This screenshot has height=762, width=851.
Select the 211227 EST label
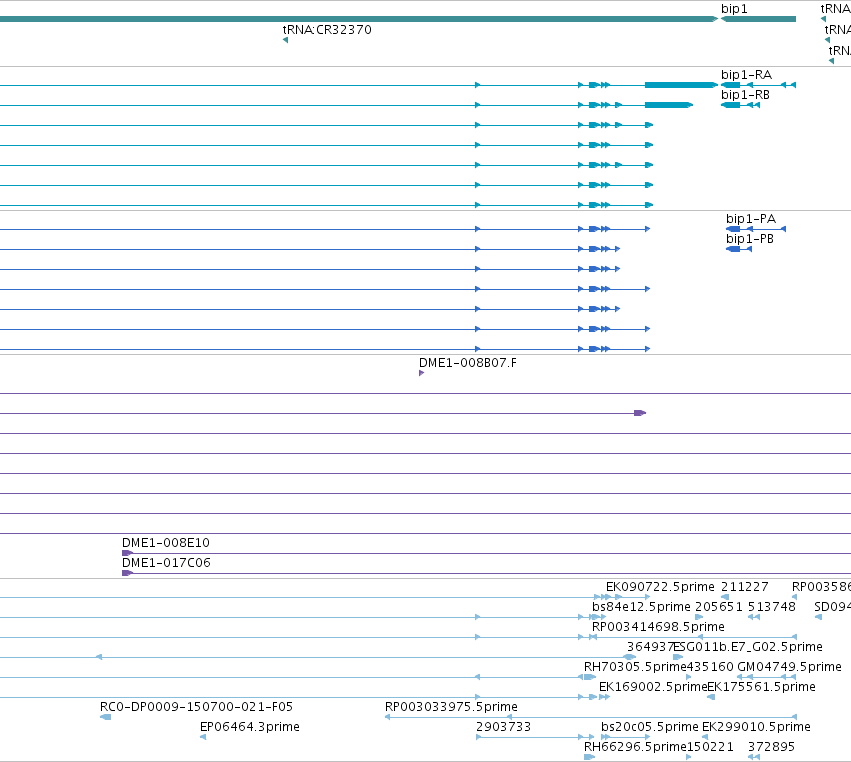(x=745, y=587)
